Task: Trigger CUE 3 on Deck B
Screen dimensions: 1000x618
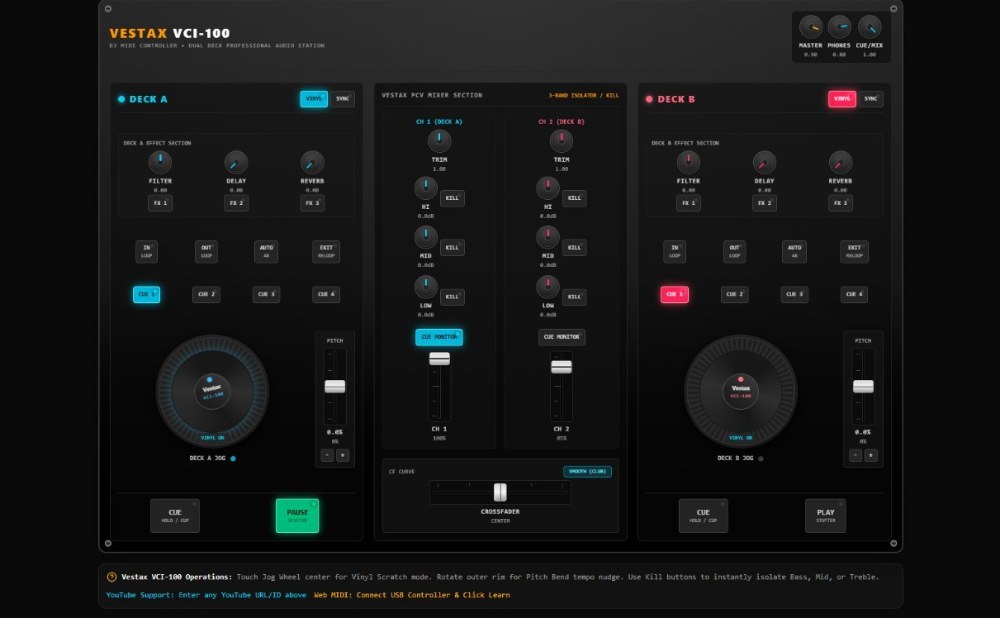Action: coord(794,294)
